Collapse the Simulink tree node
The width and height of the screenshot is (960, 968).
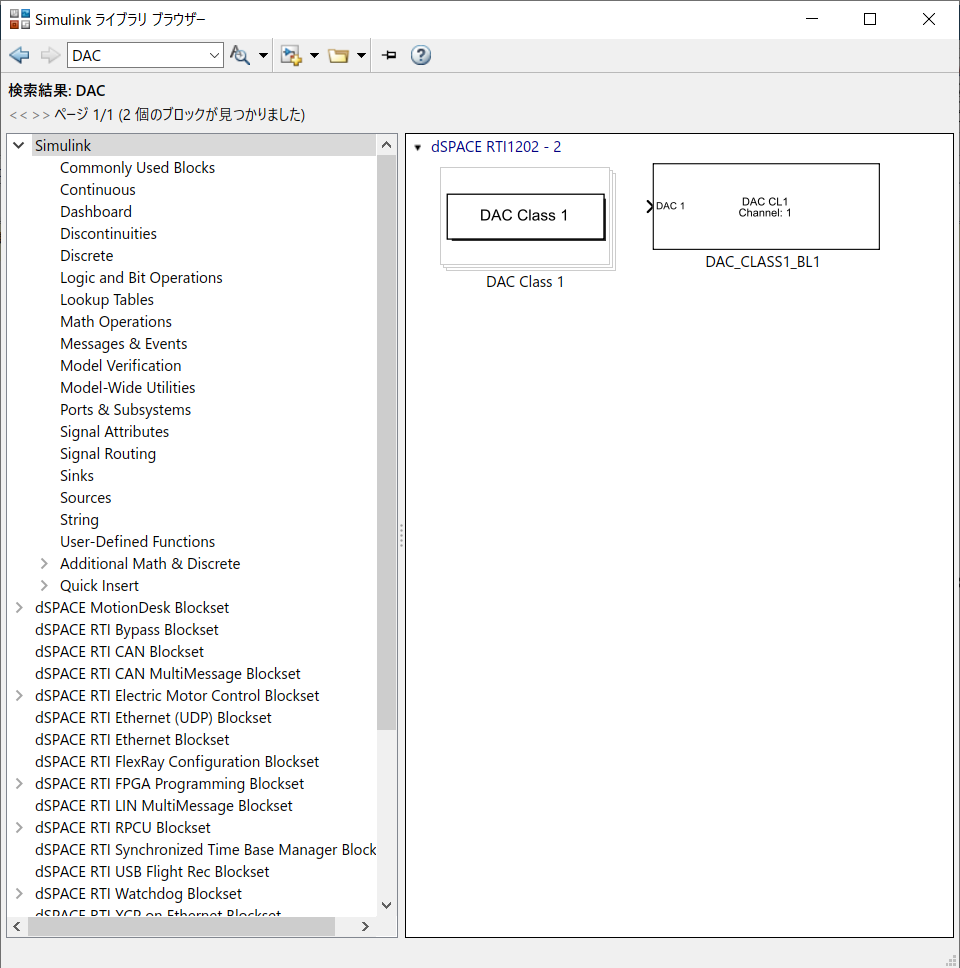point(18,144)
